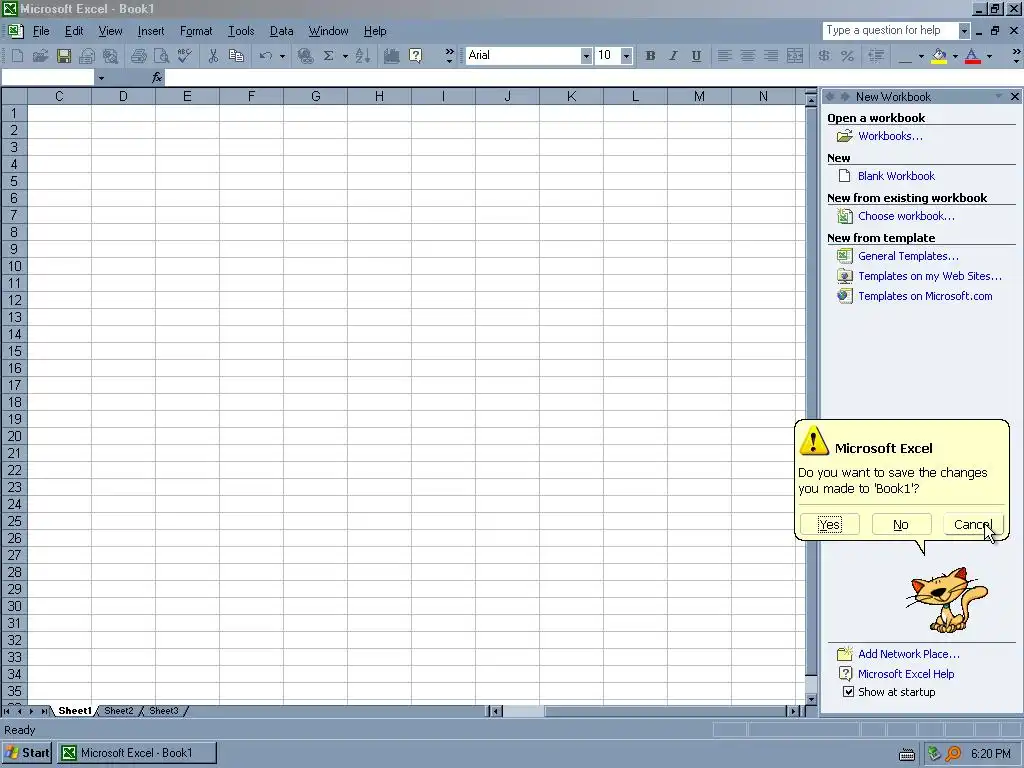Open the Tools menu
1024x768 pixels.
point(241,31)
